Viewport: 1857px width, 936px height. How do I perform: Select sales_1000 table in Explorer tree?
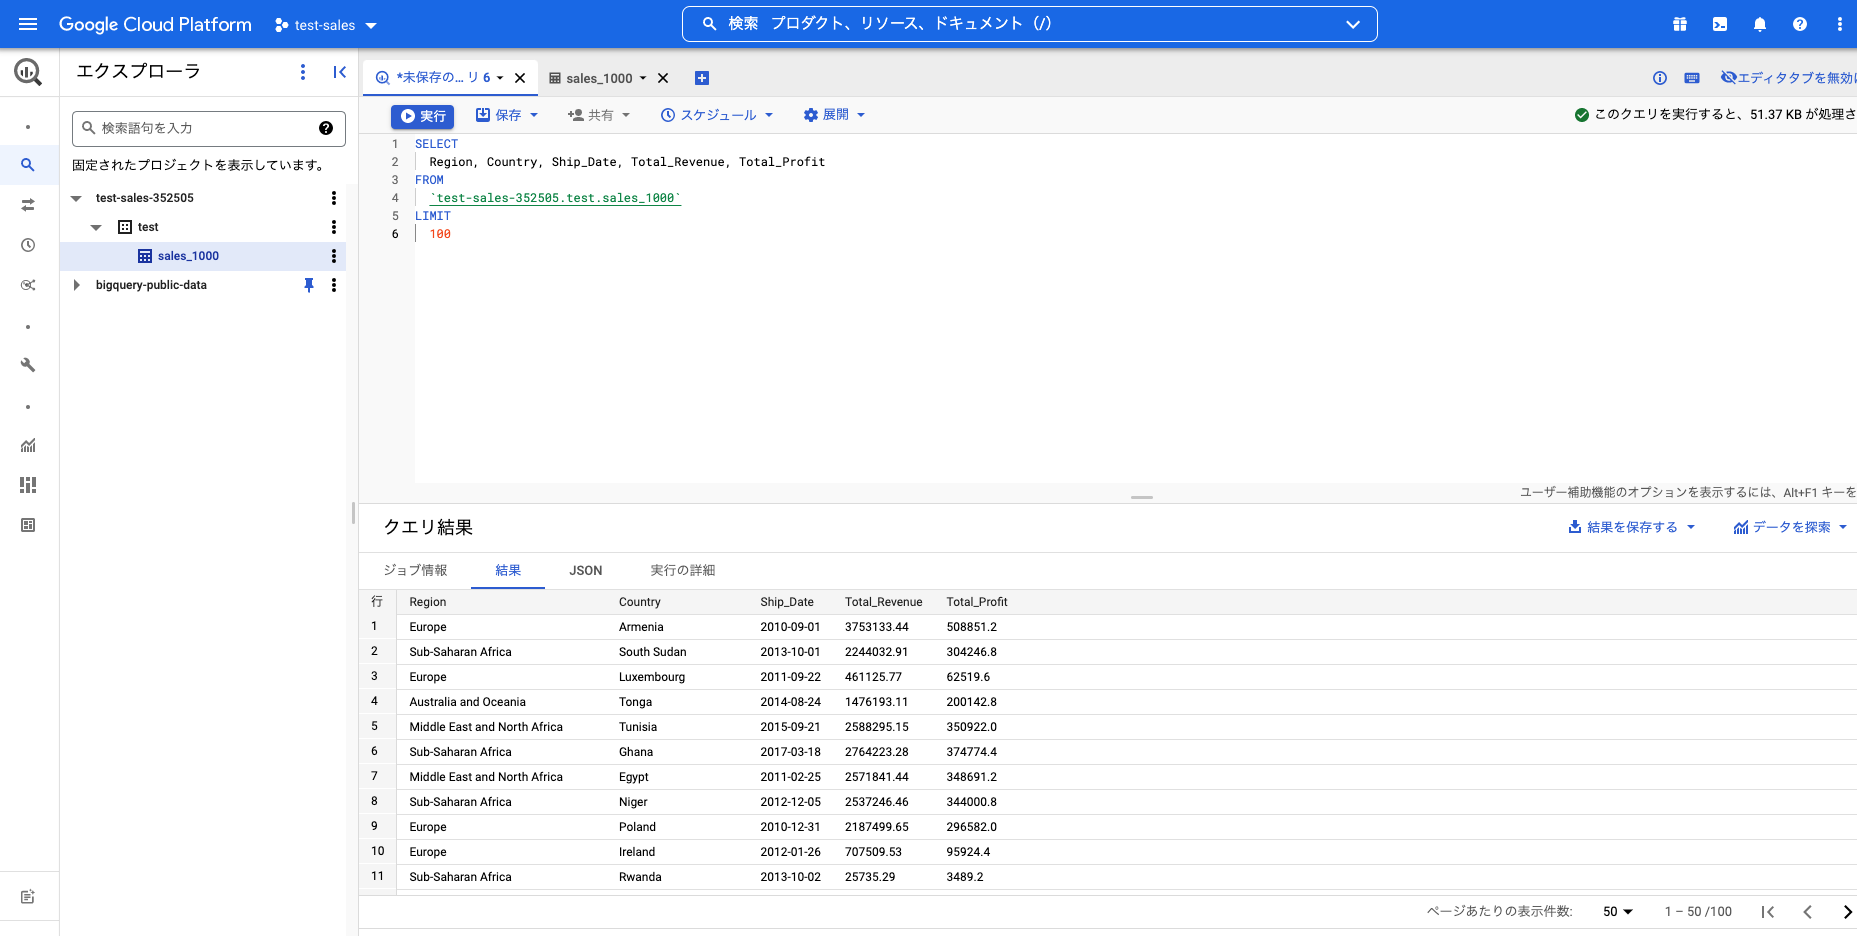tap(188, 256)
